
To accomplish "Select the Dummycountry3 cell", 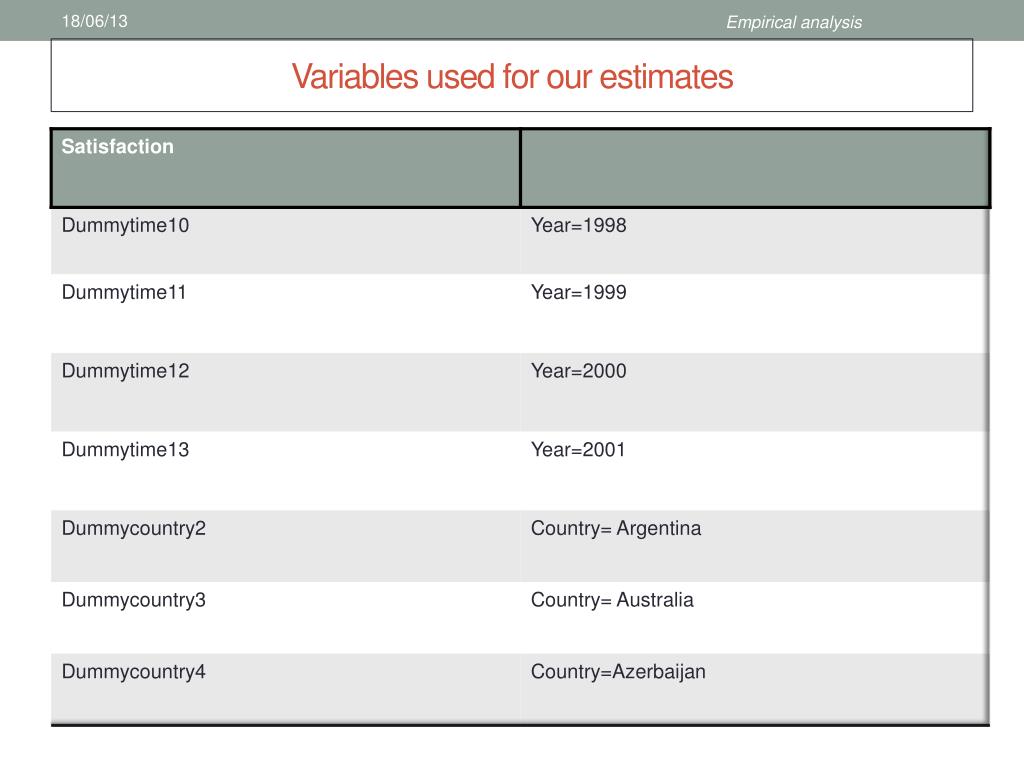I will click(x=285, y=618).
